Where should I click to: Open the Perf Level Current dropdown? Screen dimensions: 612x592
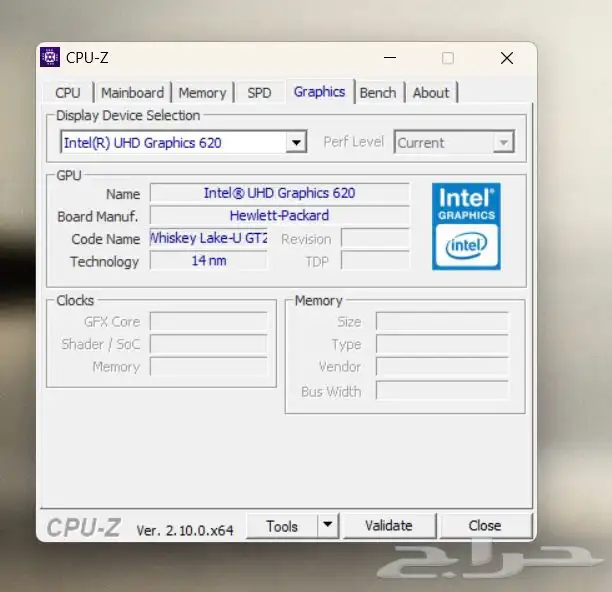(x=454, y=142)
